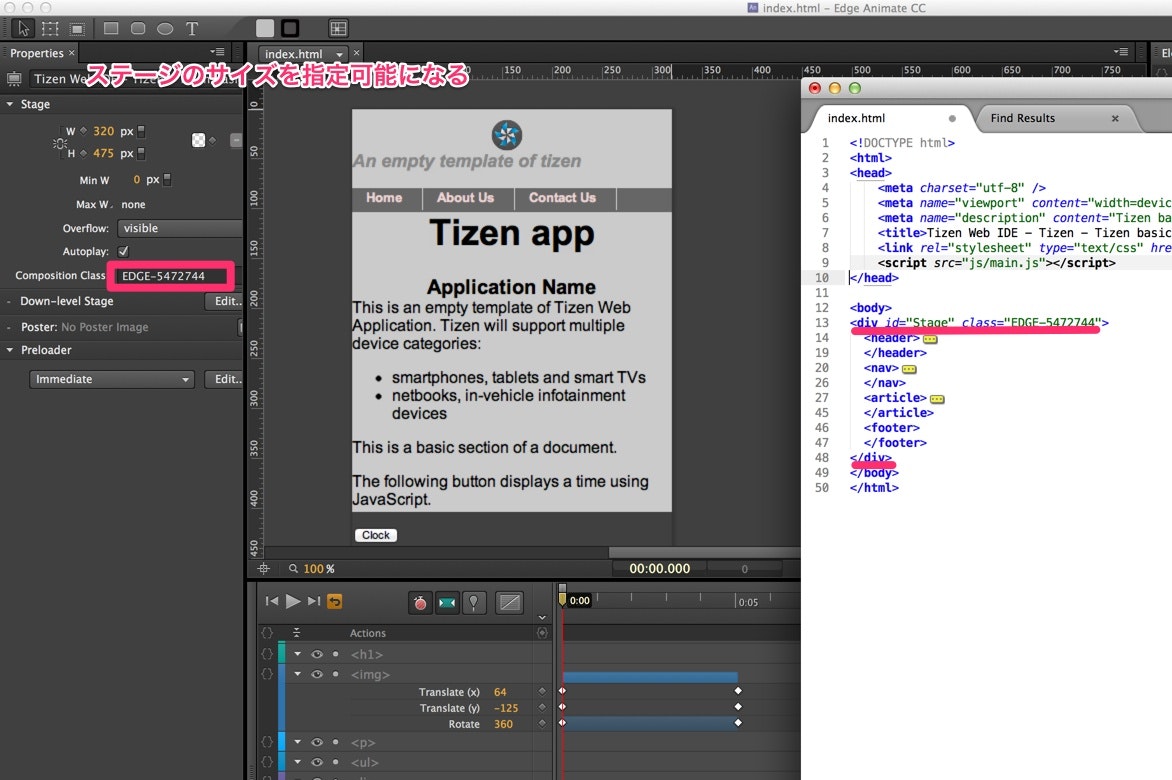Image resolution: width=1172 pixels, height=780 pixels.
Task: Click the Contact Us nav link
Action: click(x=563, y=198)
